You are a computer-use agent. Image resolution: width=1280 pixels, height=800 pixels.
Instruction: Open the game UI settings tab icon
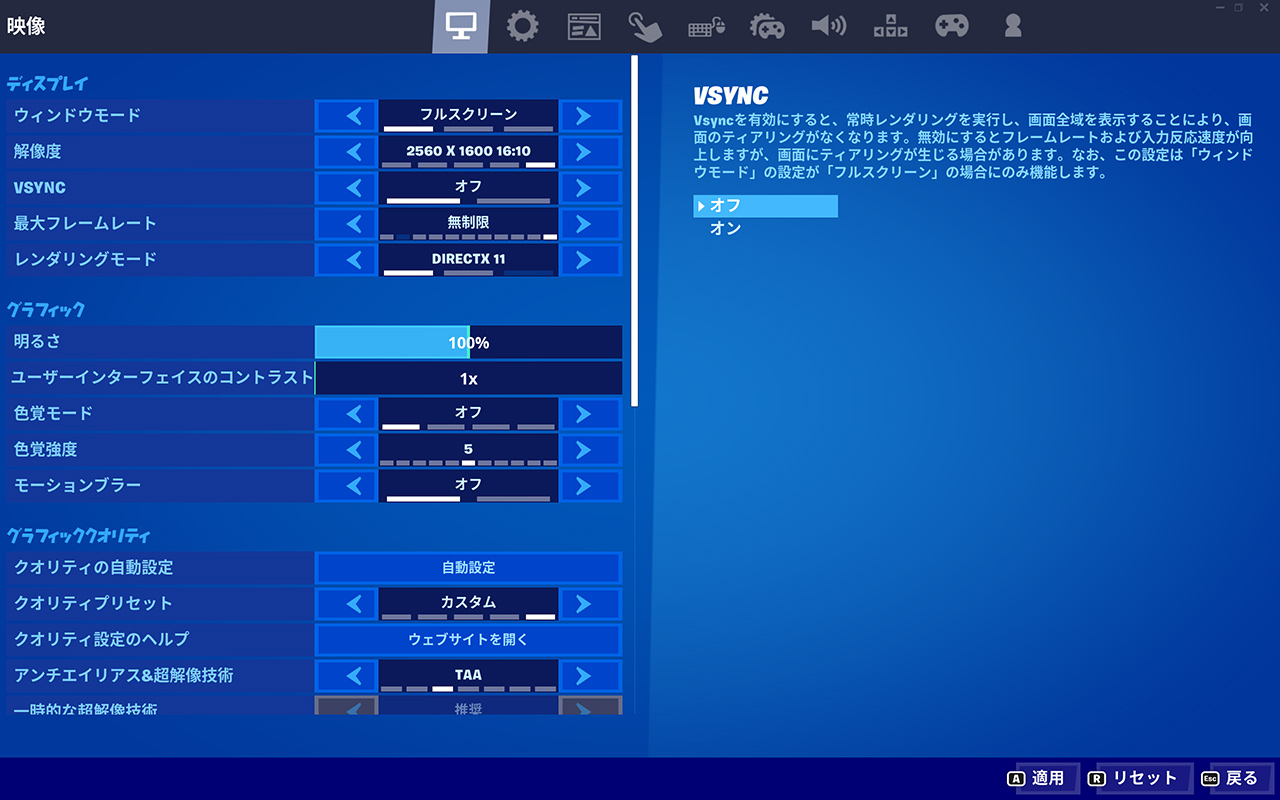pyautogui.click(x=584, y=27)
